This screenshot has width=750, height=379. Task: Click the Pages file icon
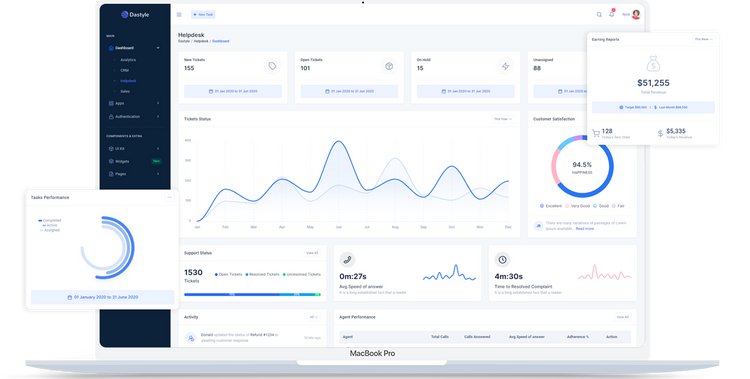111,174
